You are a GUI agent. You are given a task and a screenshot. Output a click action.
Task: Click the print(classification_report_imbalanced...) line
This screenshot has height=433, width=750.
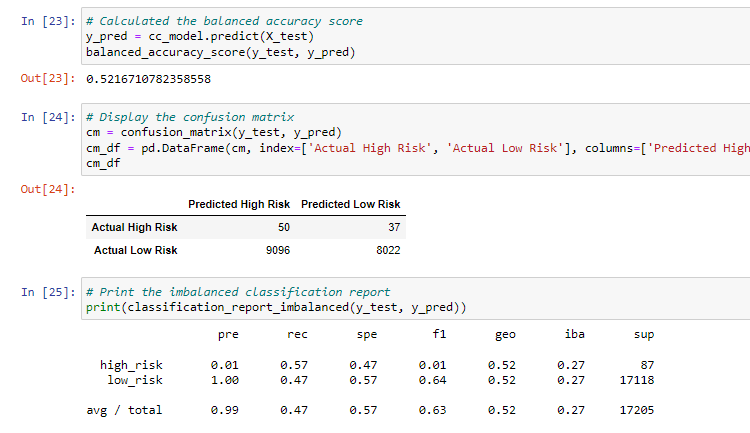[276, 307]
